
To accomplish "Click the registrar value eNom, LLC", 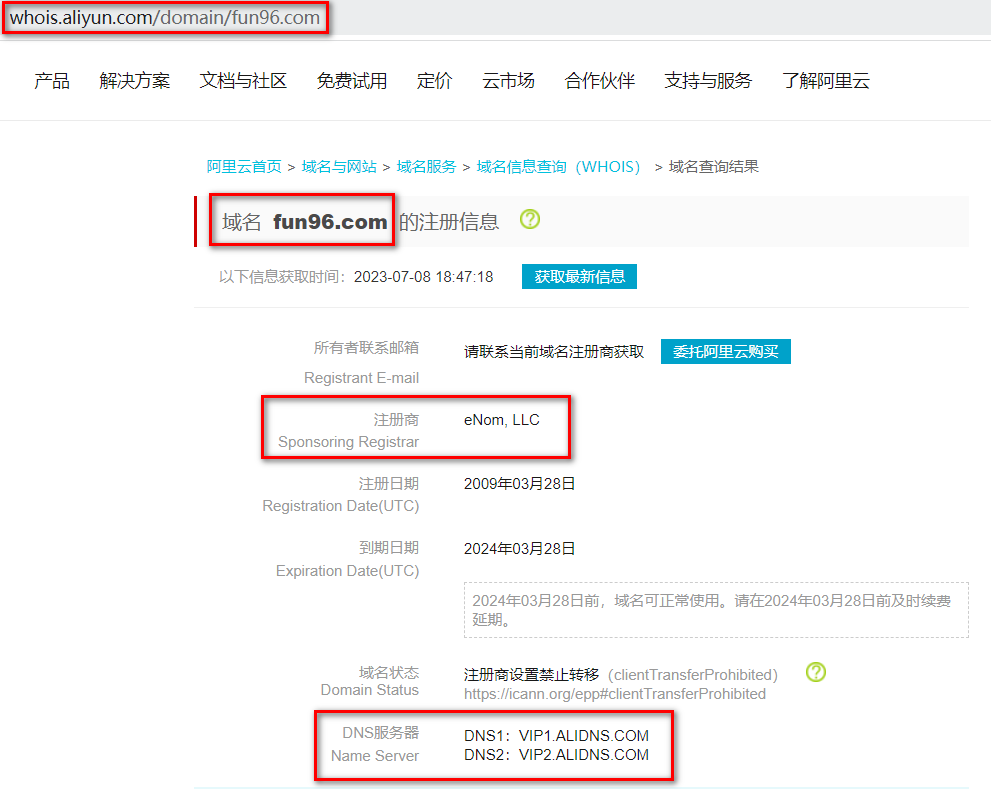I will [502, 420].
